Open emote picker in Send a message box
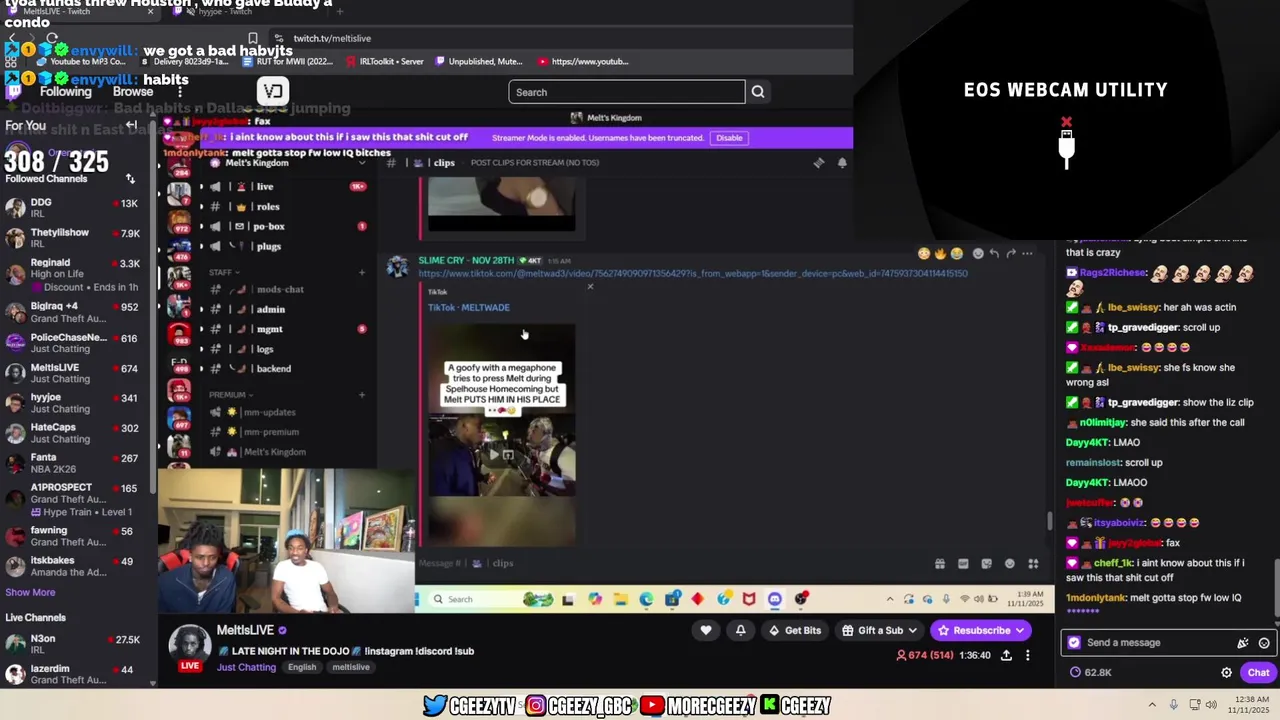The width and height of the screenshot is (1280, 720). (1264, 643)
